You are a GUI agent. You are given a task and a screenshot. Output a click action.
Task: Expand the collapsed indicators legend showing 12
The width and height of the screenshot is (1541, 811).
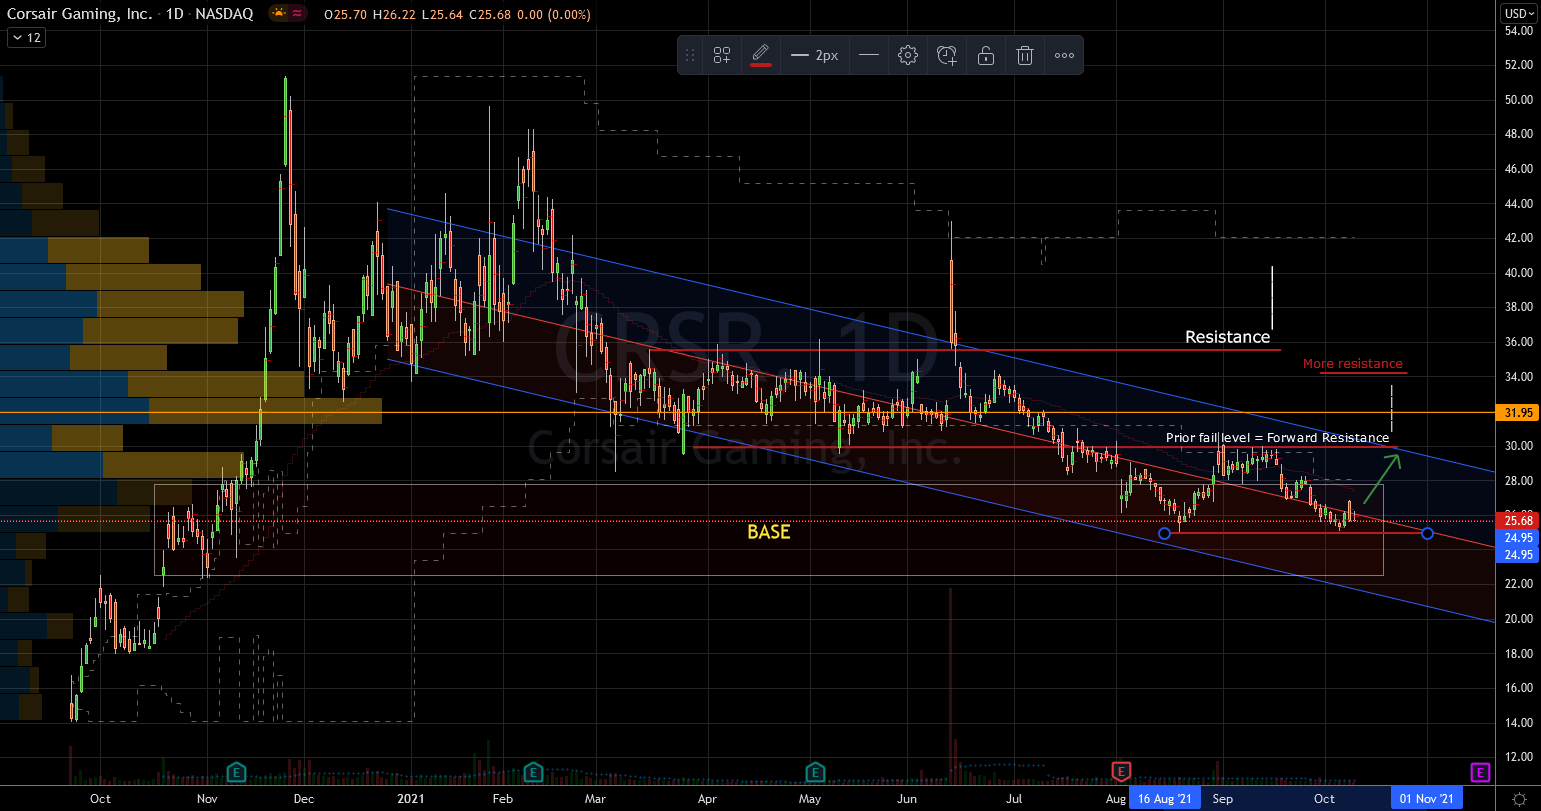[26, 38]
